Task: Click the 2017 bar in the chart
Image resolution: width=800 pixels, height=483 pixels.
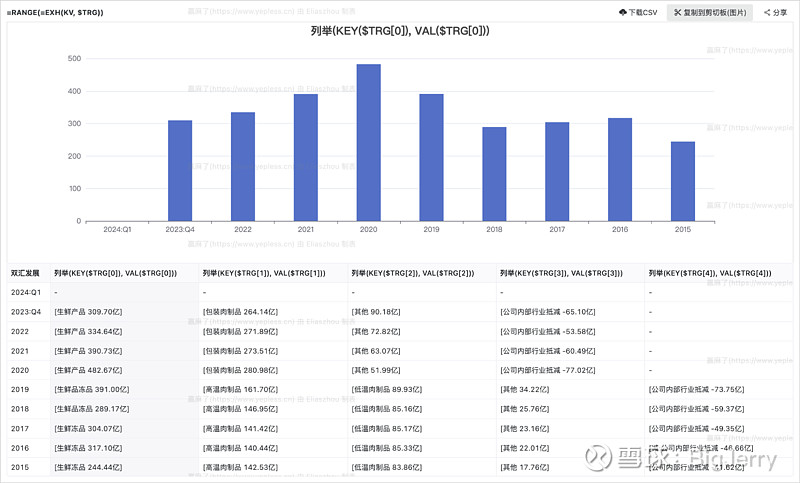Action: pos(557,171)
